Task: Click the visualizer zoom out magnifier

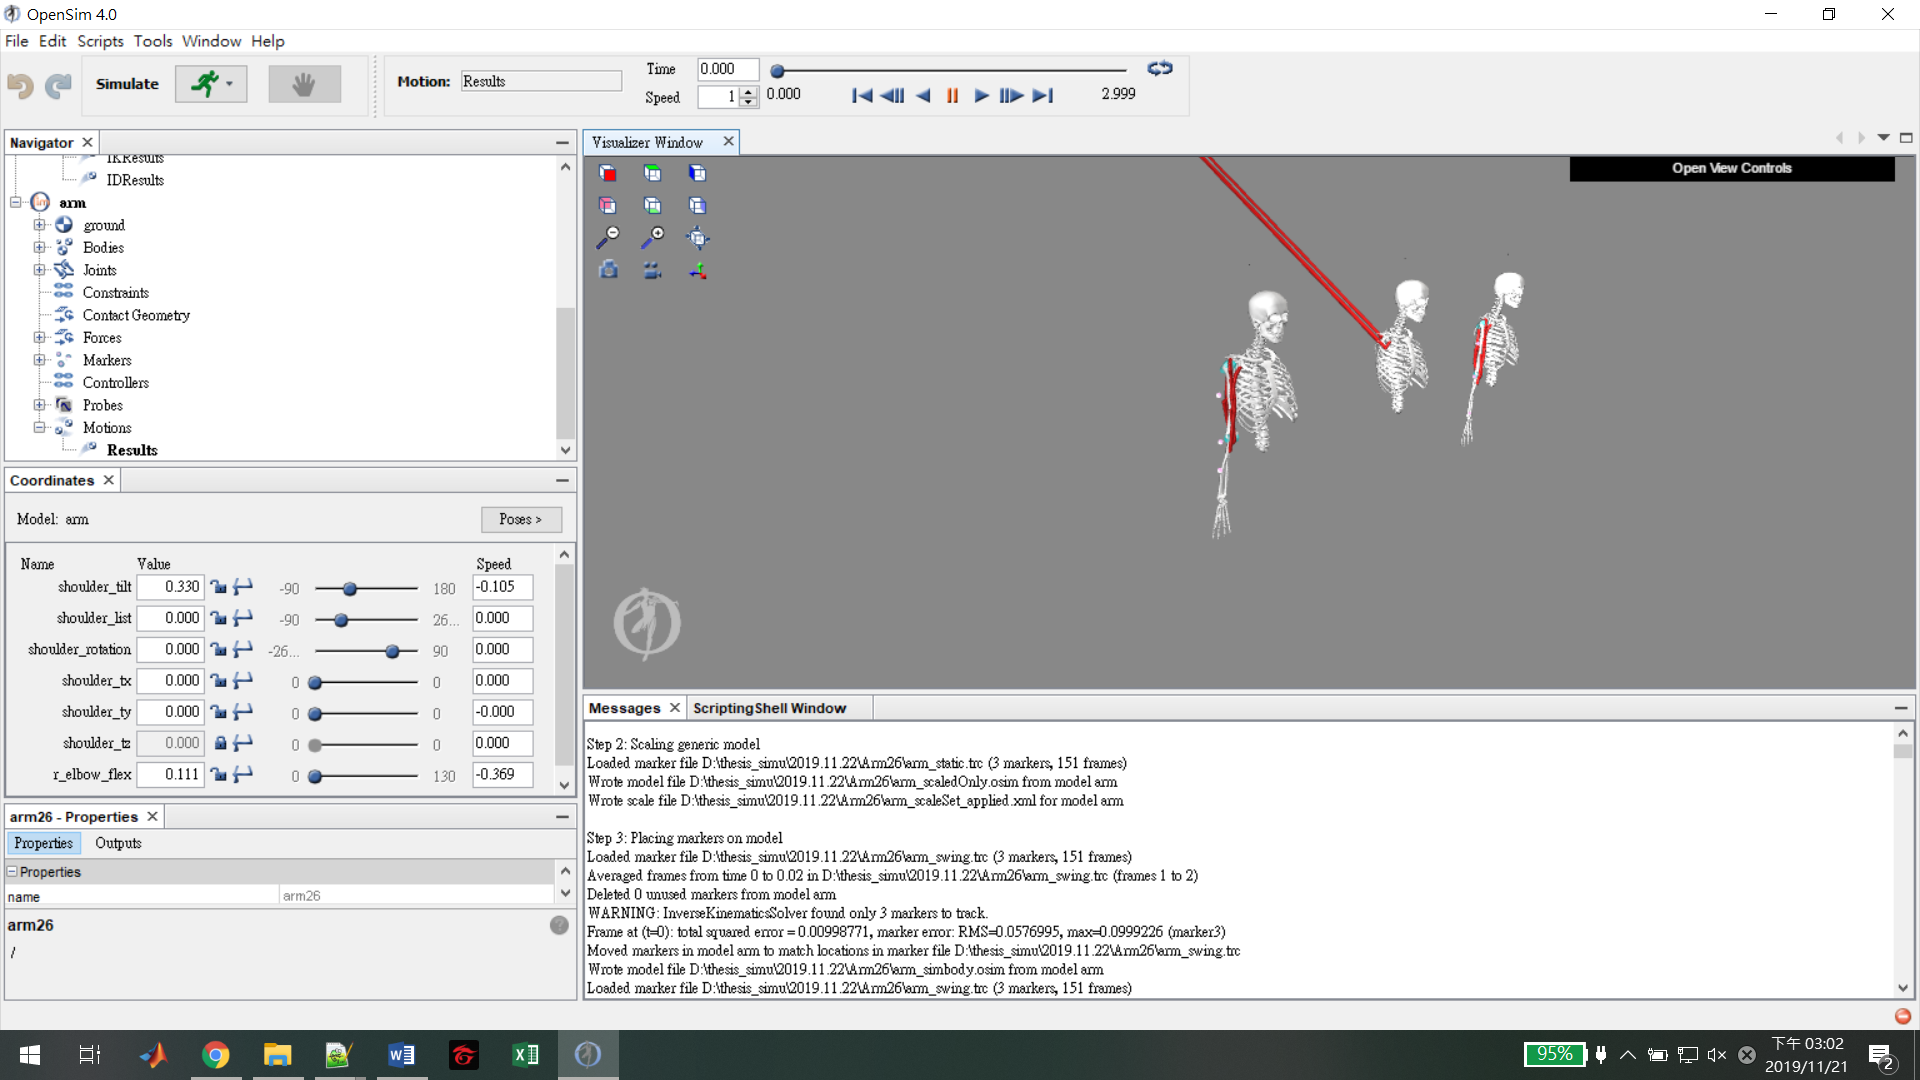Action: 607,237
